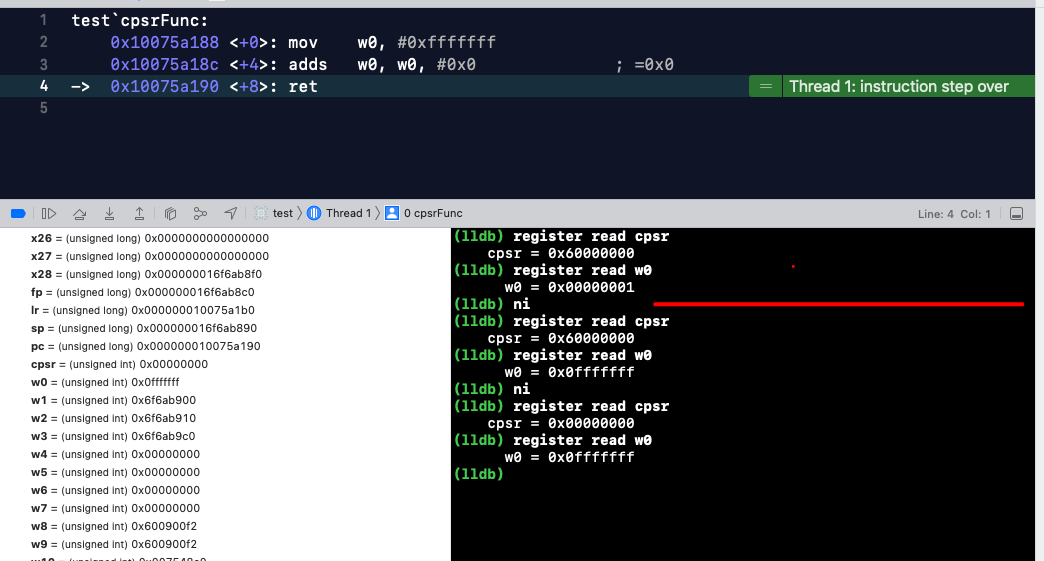Click the Thread 1 instruction step over annotation
This screenshot has height=561, width=1044.
(x=898, y=87)
